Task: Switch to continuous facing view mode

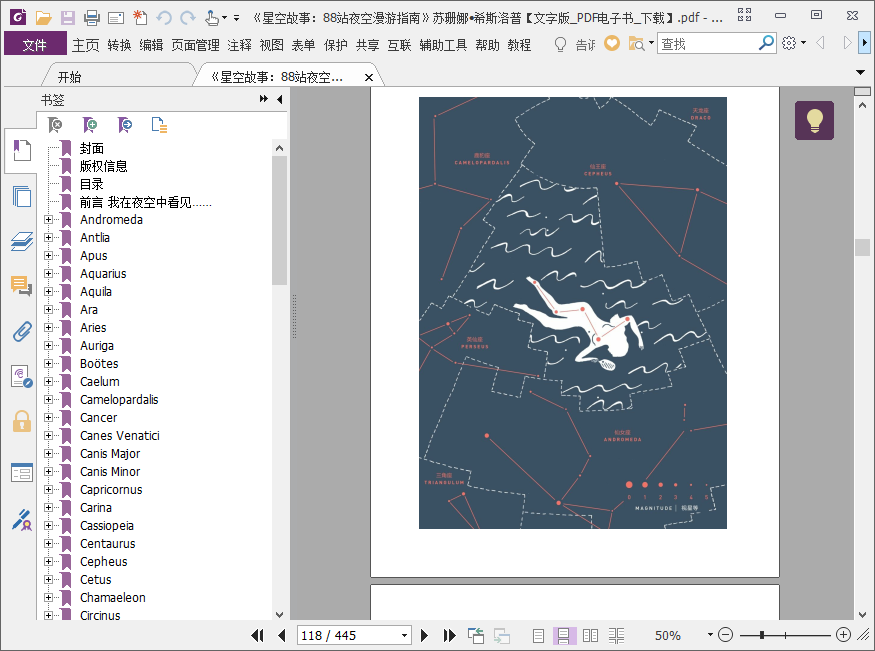Action: (x=616, y=635)
